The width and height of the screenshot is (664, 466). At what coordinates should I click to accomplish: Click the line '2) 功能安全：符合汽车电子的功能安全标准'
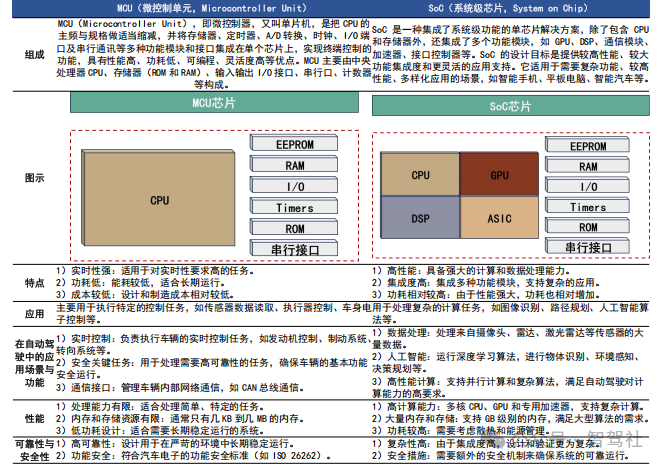pos(193,456)
